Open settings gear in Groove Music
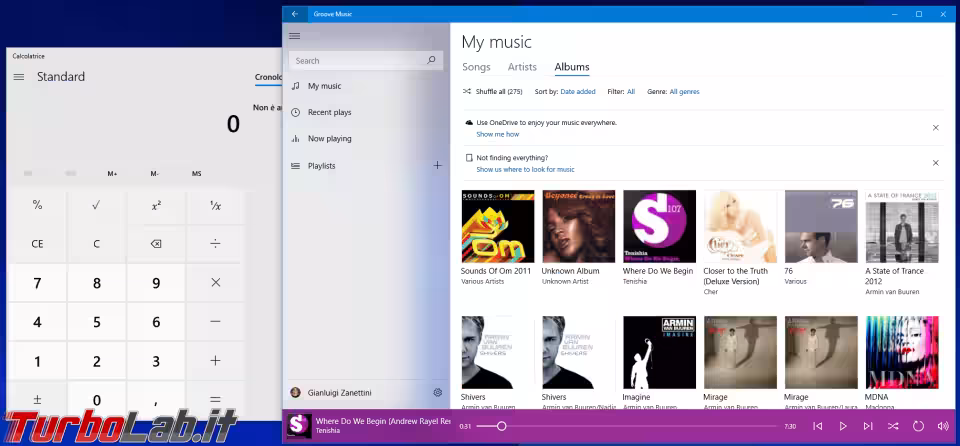 437,393
